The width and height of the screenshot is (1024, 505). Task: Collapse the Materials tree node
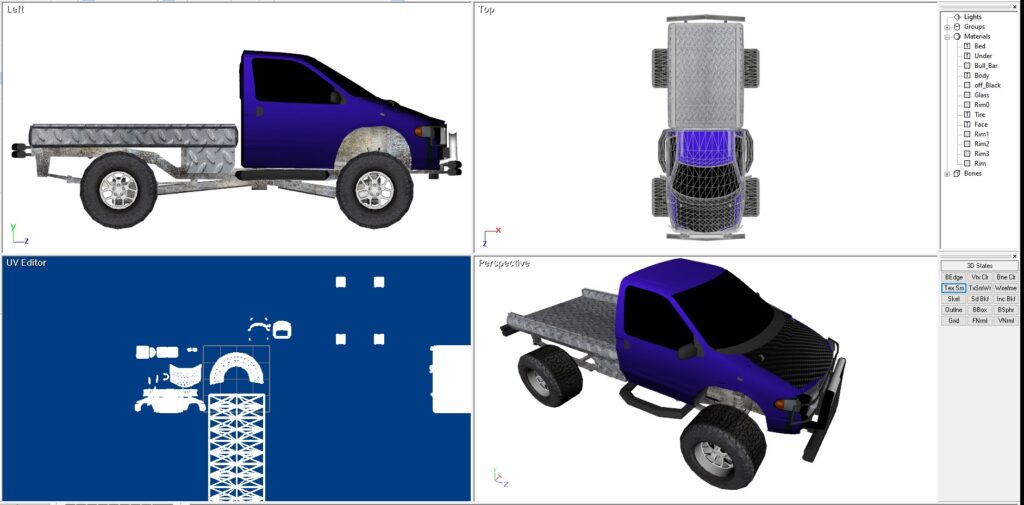pyautogui.click(x=946, y=37)
